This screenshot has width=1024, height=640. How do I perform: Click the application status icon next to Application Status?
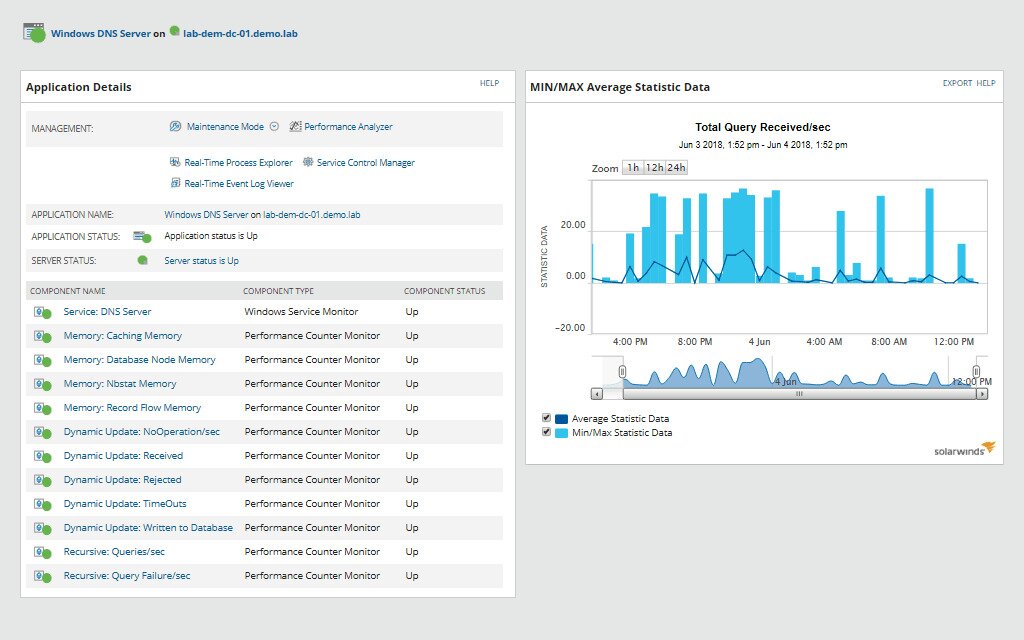click(140, 236)
